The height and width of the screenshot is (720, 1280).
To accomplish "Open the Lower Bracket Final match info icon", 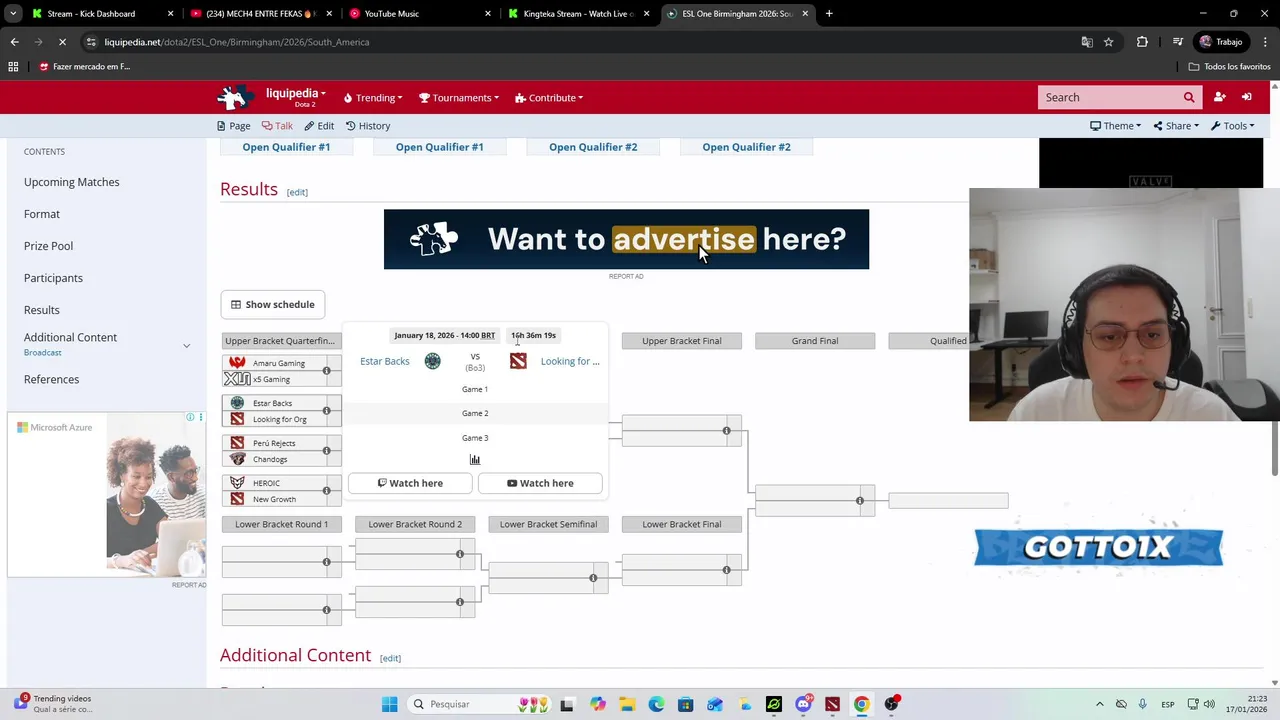I will [727, 570].
